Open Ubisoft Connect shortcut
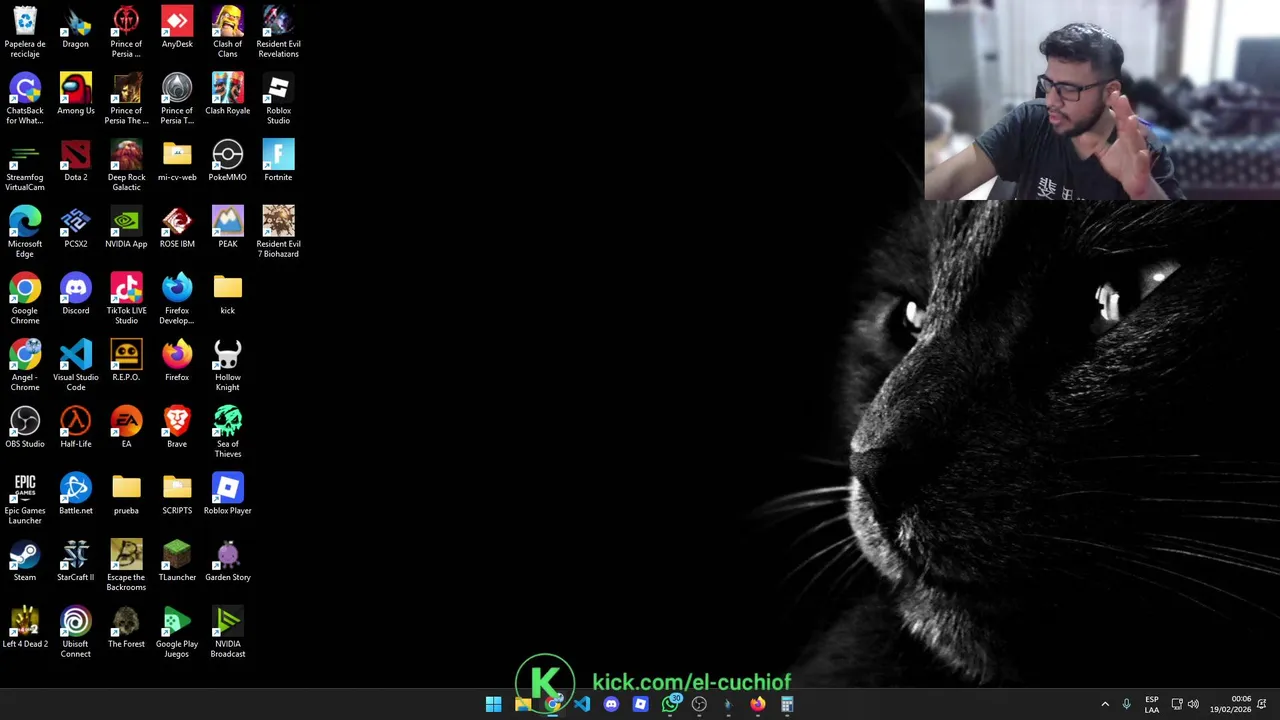 pos(76,632)
